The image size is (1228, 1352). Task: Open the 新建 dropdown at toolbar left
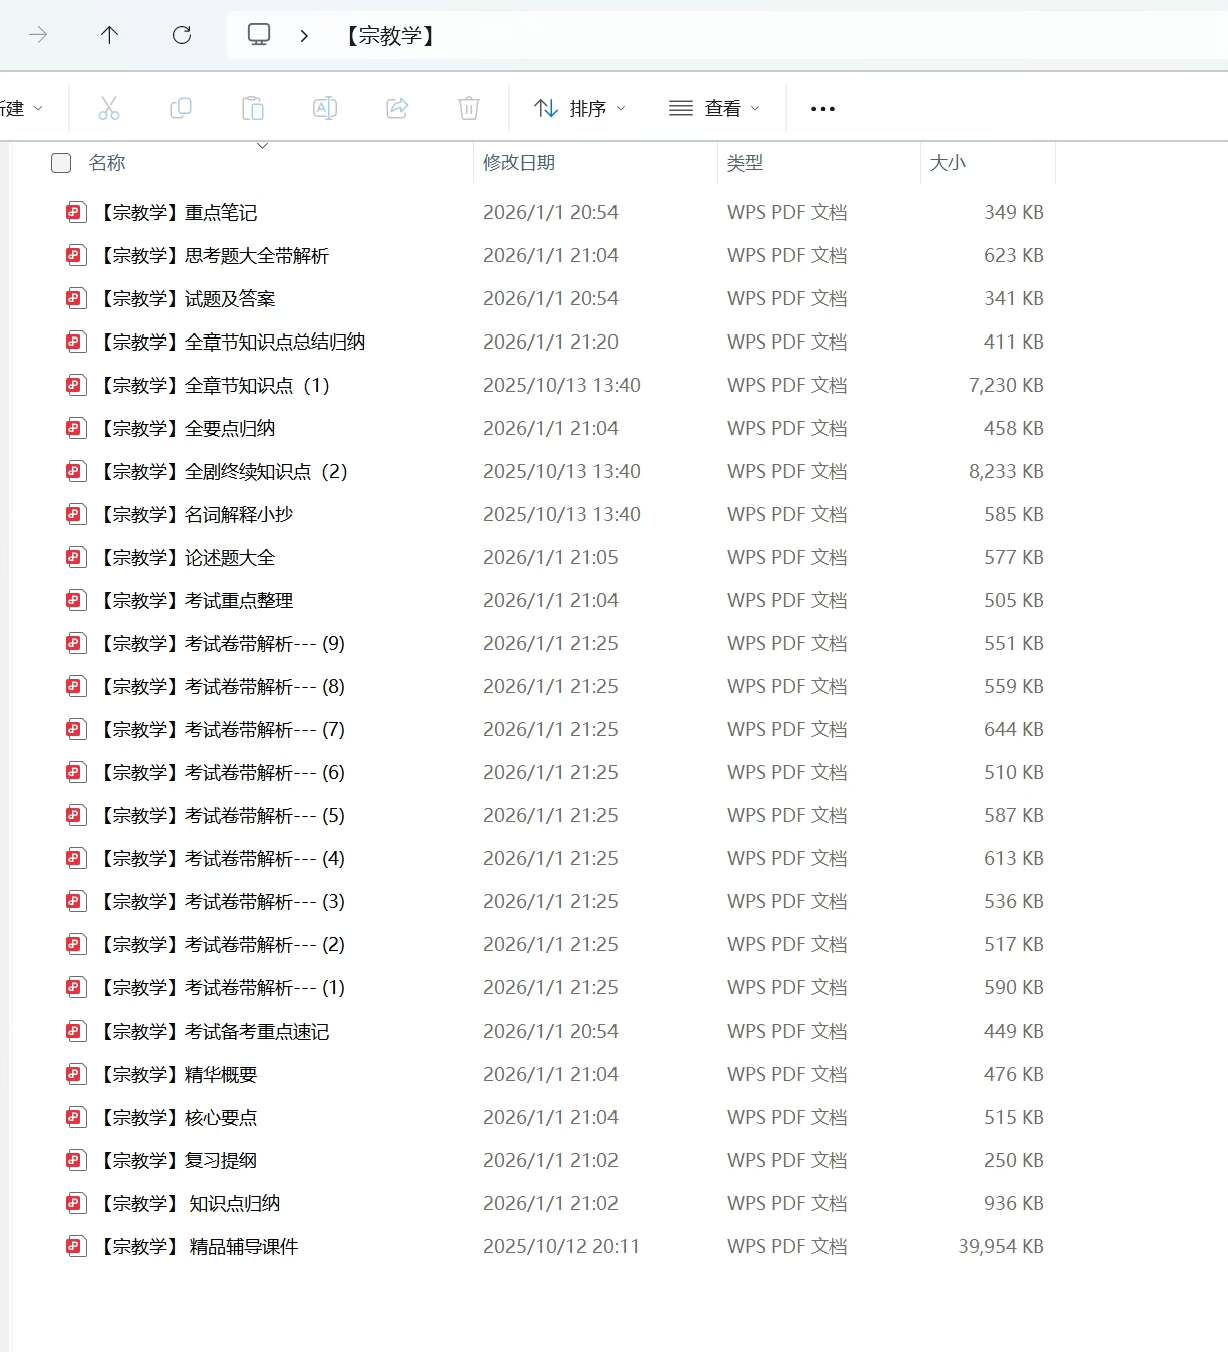[x=22, y=108]
